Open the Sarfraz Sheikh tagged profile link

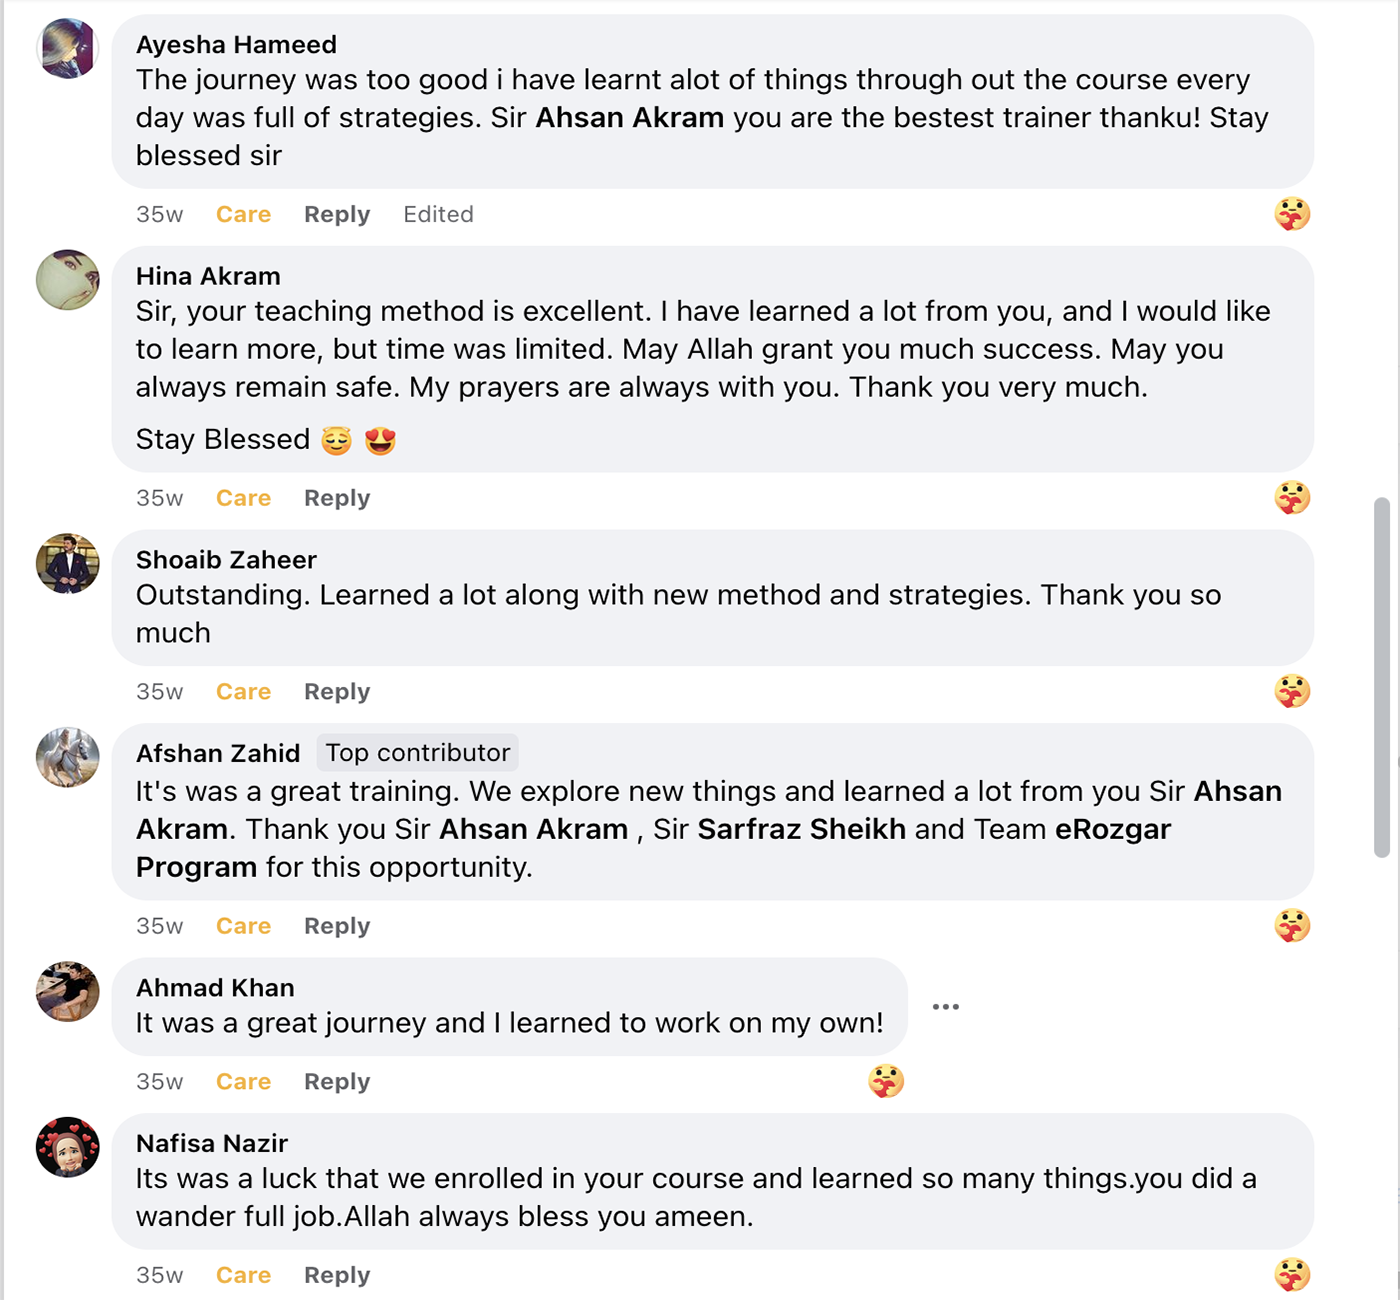[801, 829]
